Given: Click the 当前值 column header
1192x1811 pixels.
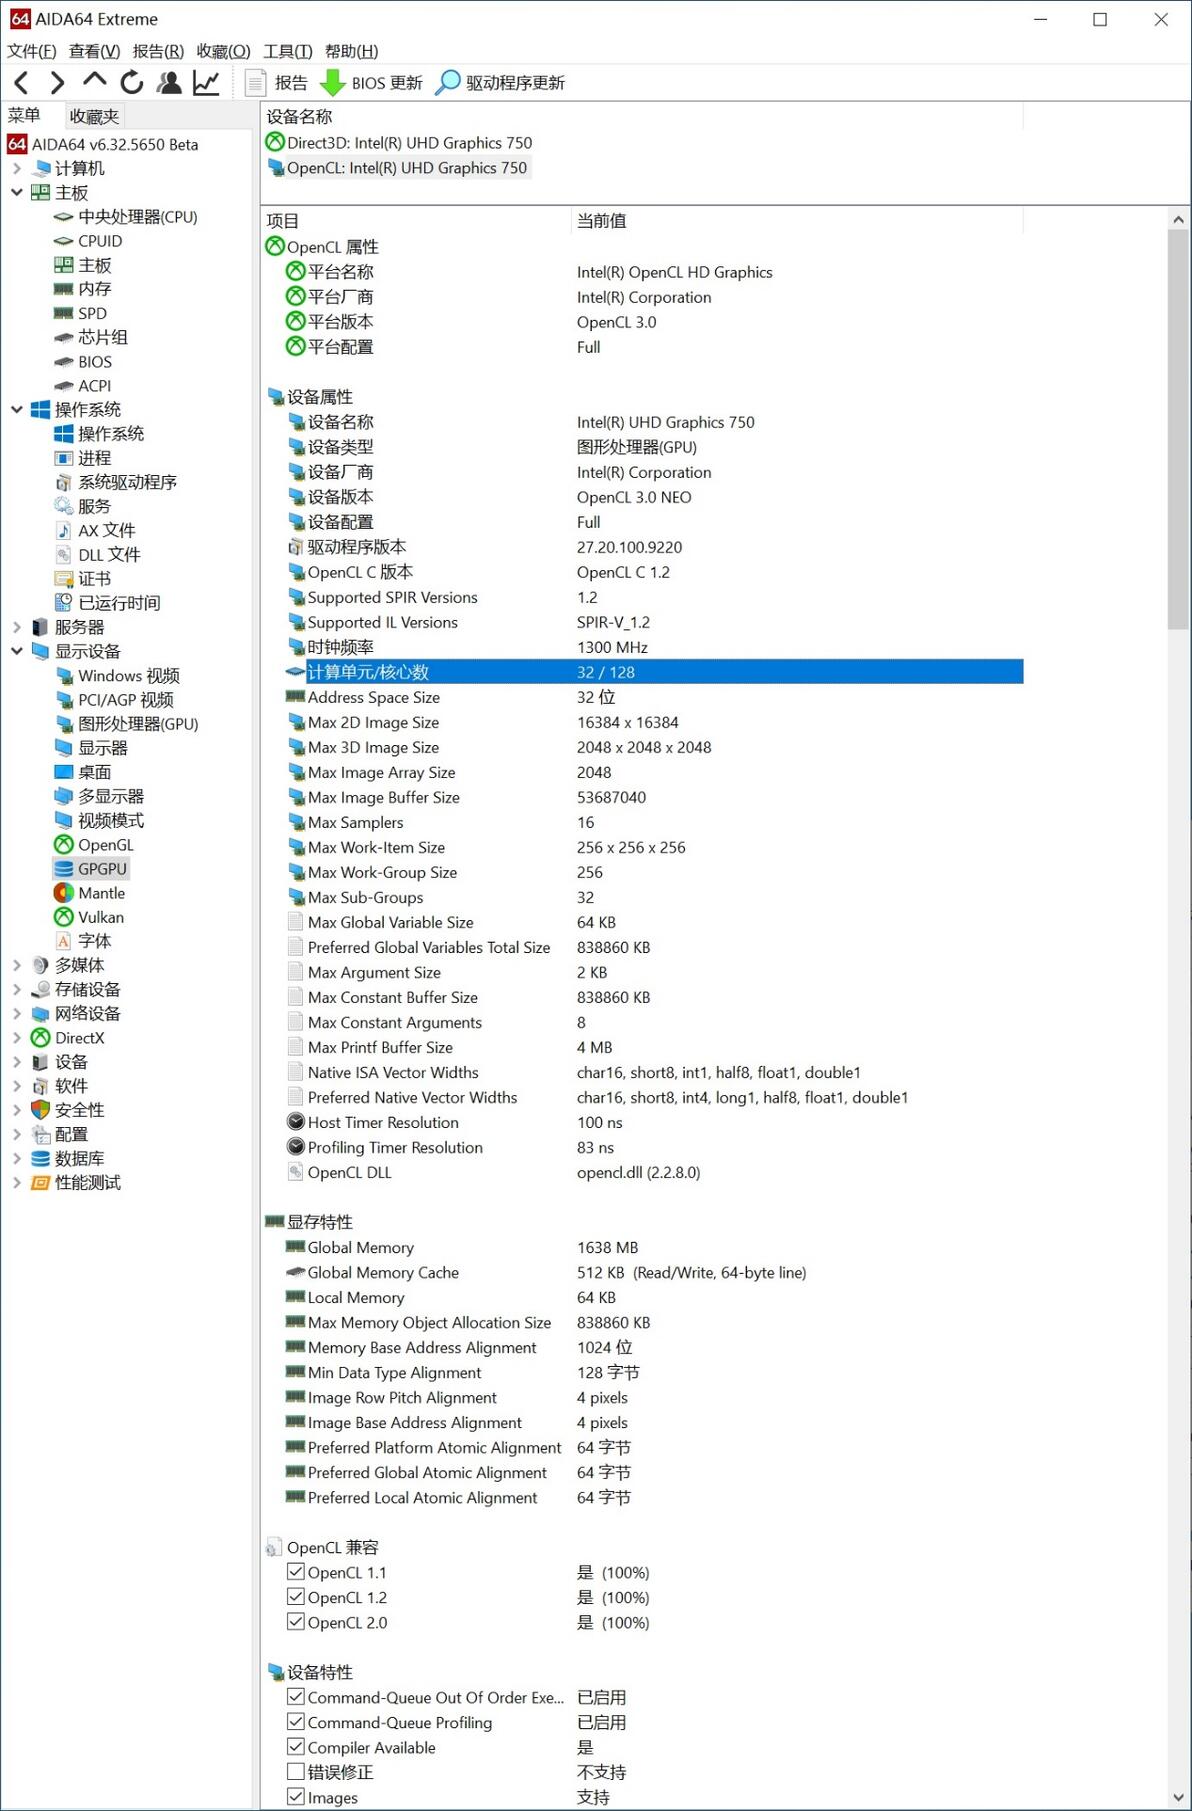Looking at the screenshot, I should pyautogui.click(x=797, y=221).
